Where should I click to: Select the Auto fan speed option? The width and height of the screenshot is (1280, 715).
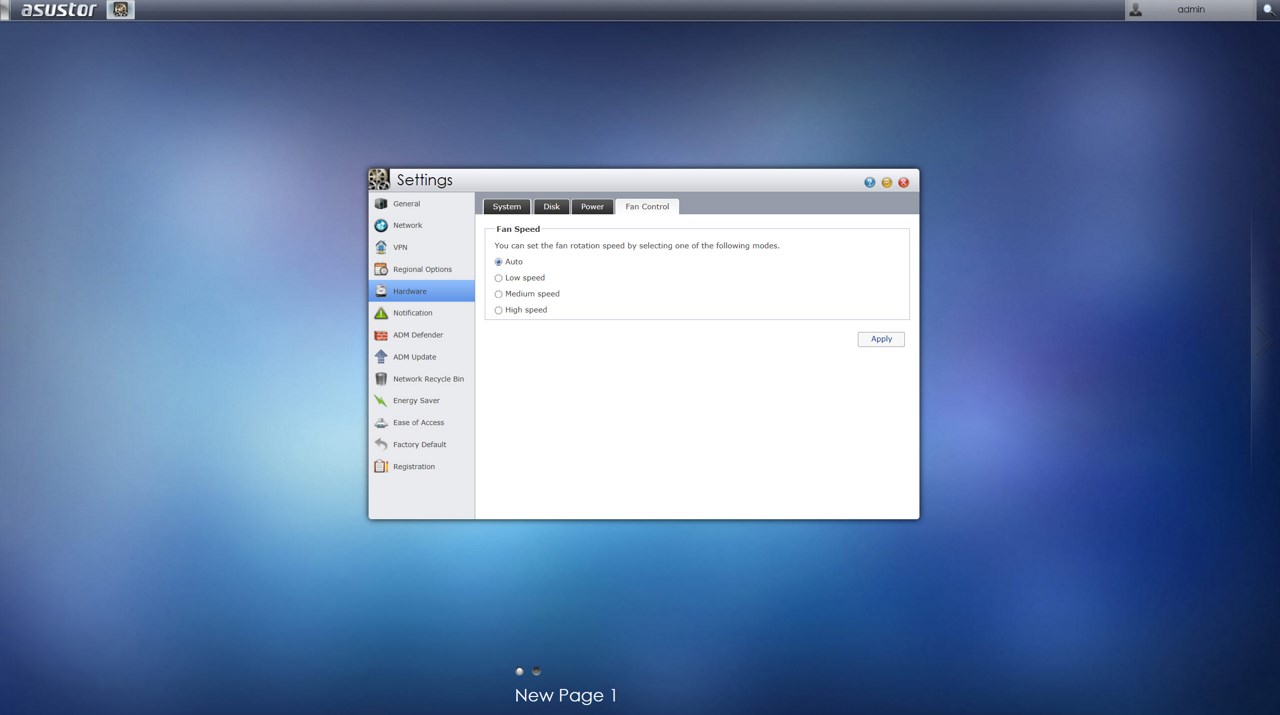click(499, 262)
